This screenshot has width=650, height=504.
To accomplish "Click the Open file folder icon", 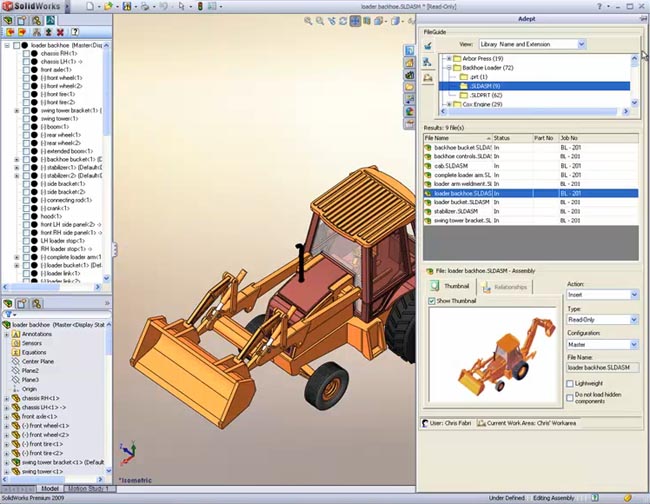I will 108,7.
